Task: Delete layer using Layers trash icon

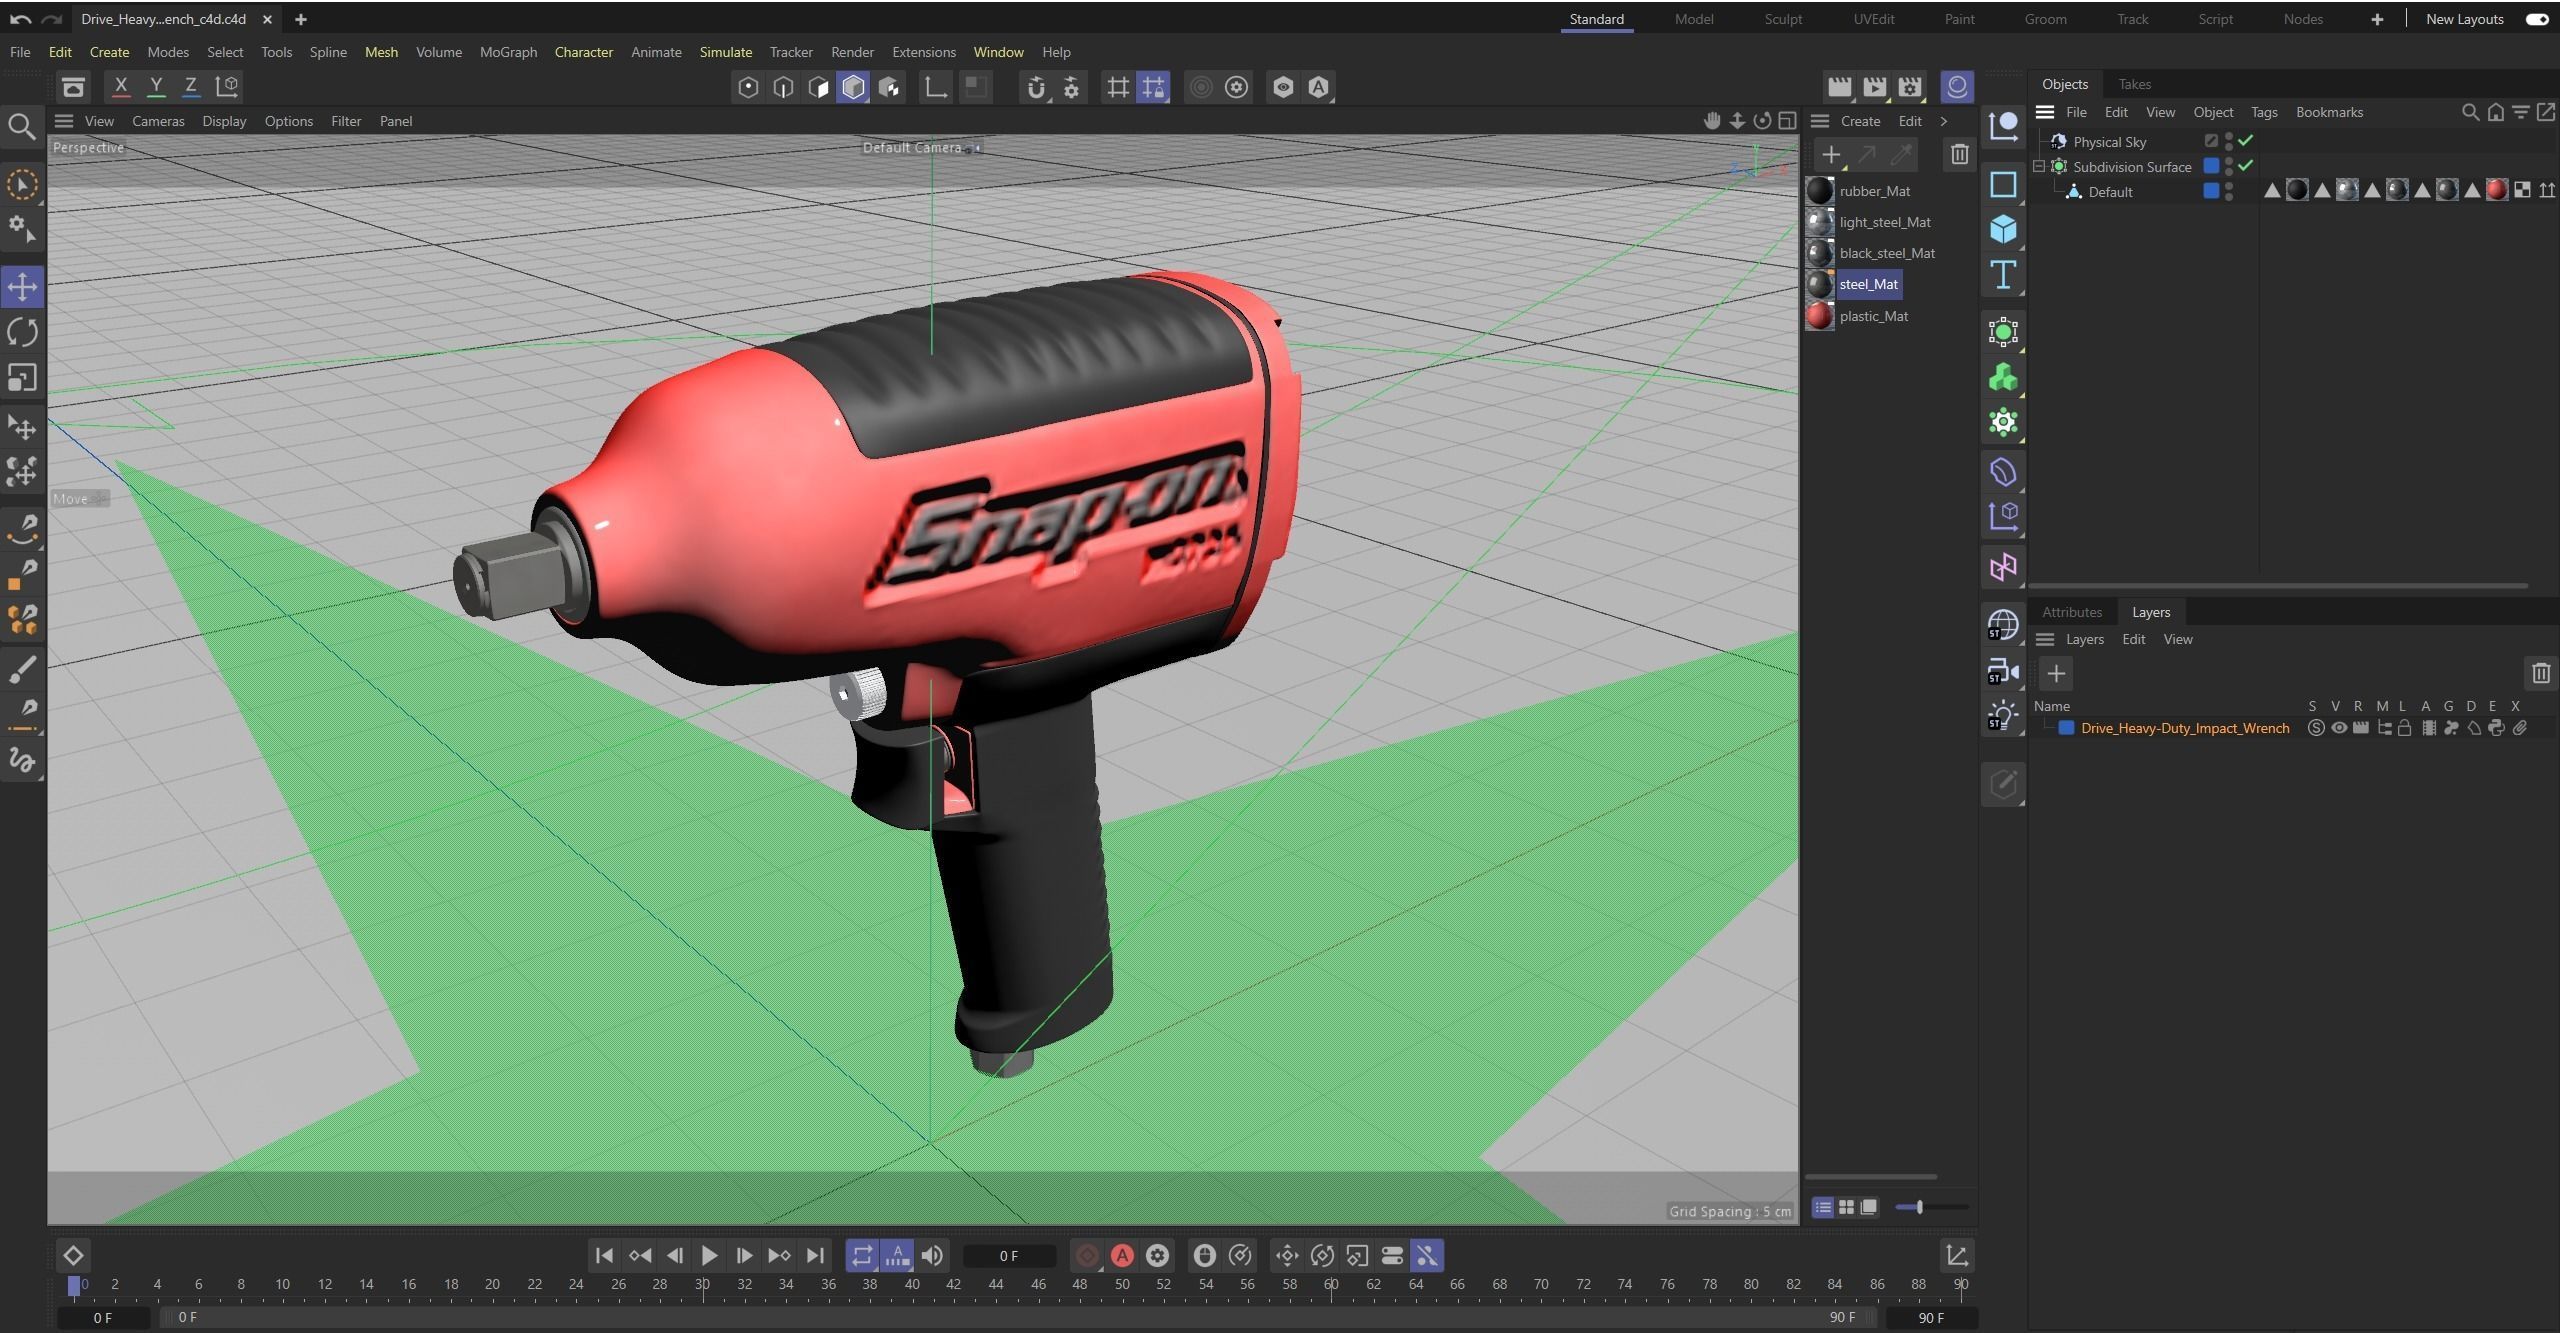Action: coord(2541,674)
